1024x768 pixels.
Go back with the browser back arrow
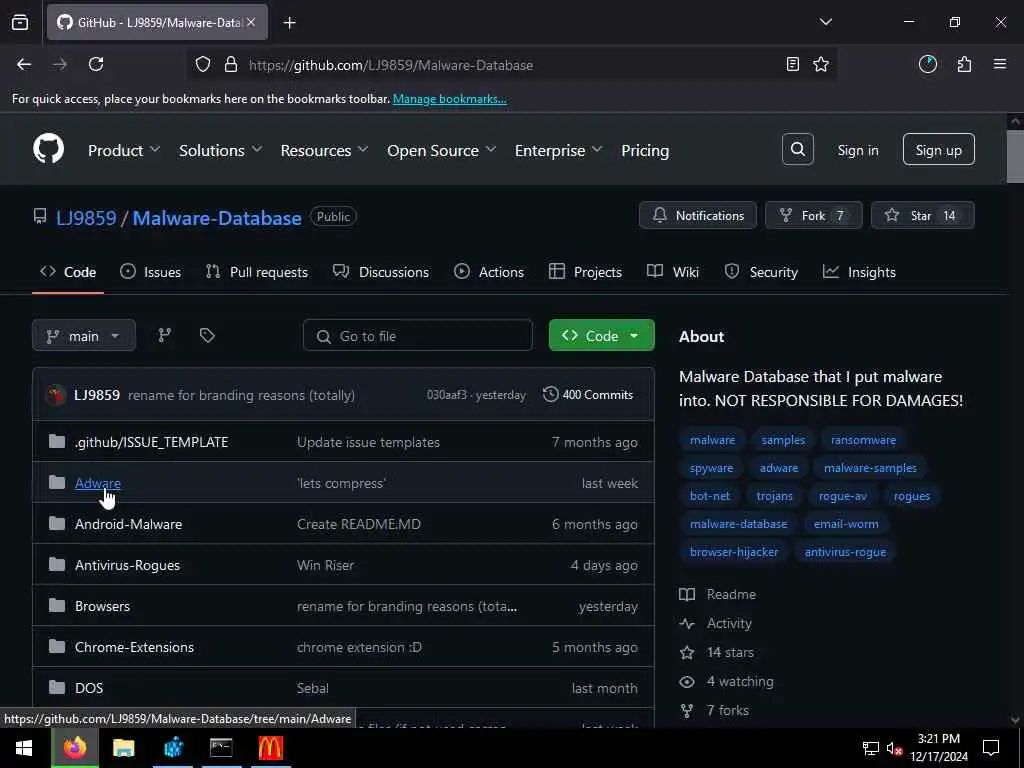(x=24, y=64)
